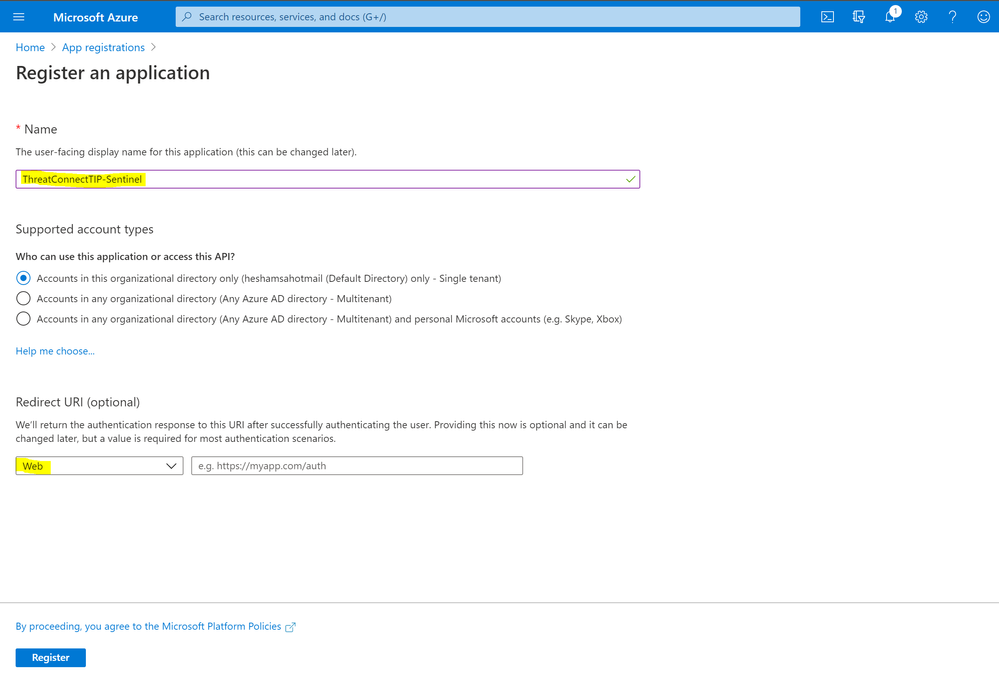The image size is (999, 673).
Task: Click the 'Who can use this application' question text
Action: click(x=126, y=256)
